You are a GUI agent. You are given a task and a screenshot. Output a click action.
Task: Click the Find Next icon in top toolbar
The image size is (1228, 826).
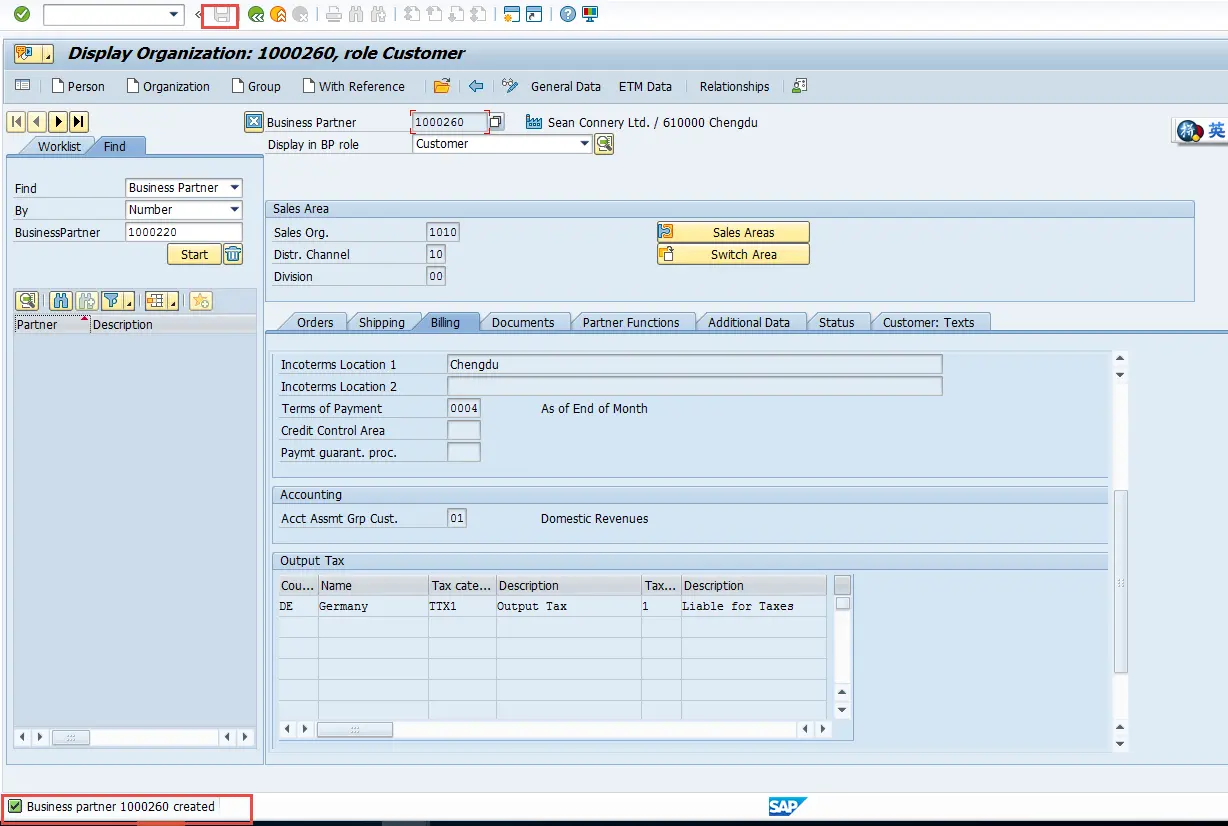378,14
